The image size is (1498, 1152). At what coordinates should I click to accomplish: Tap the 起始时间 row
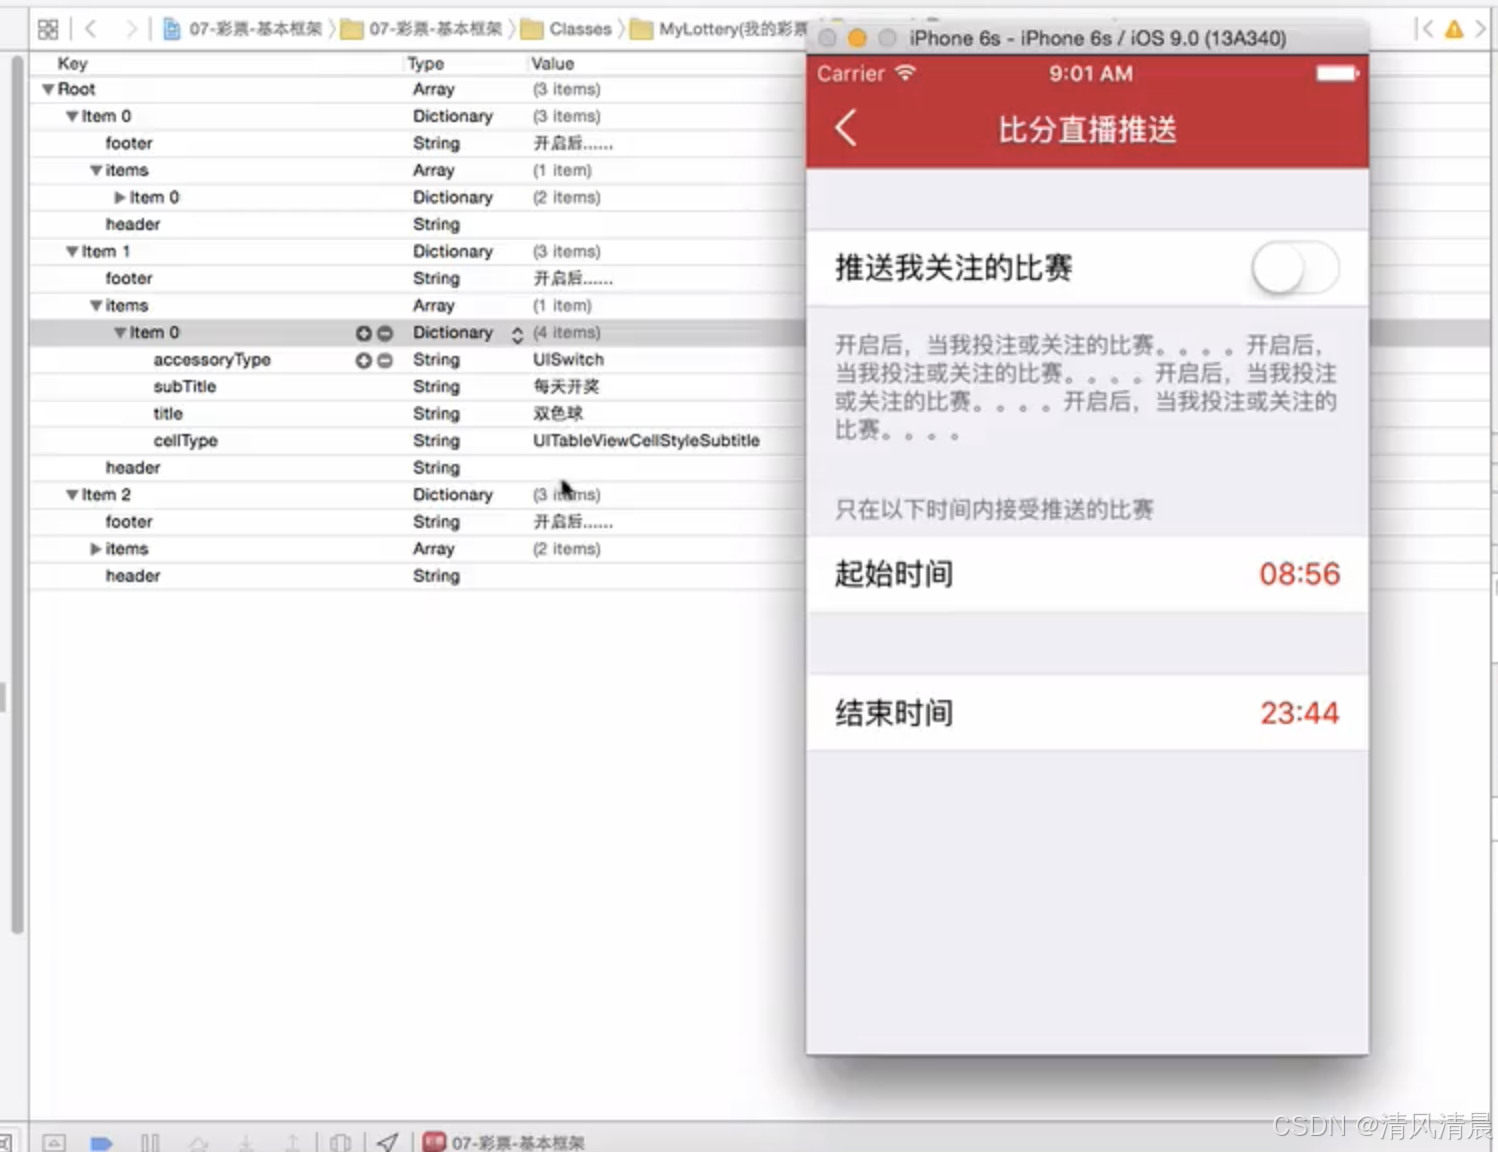(1087, 574)
